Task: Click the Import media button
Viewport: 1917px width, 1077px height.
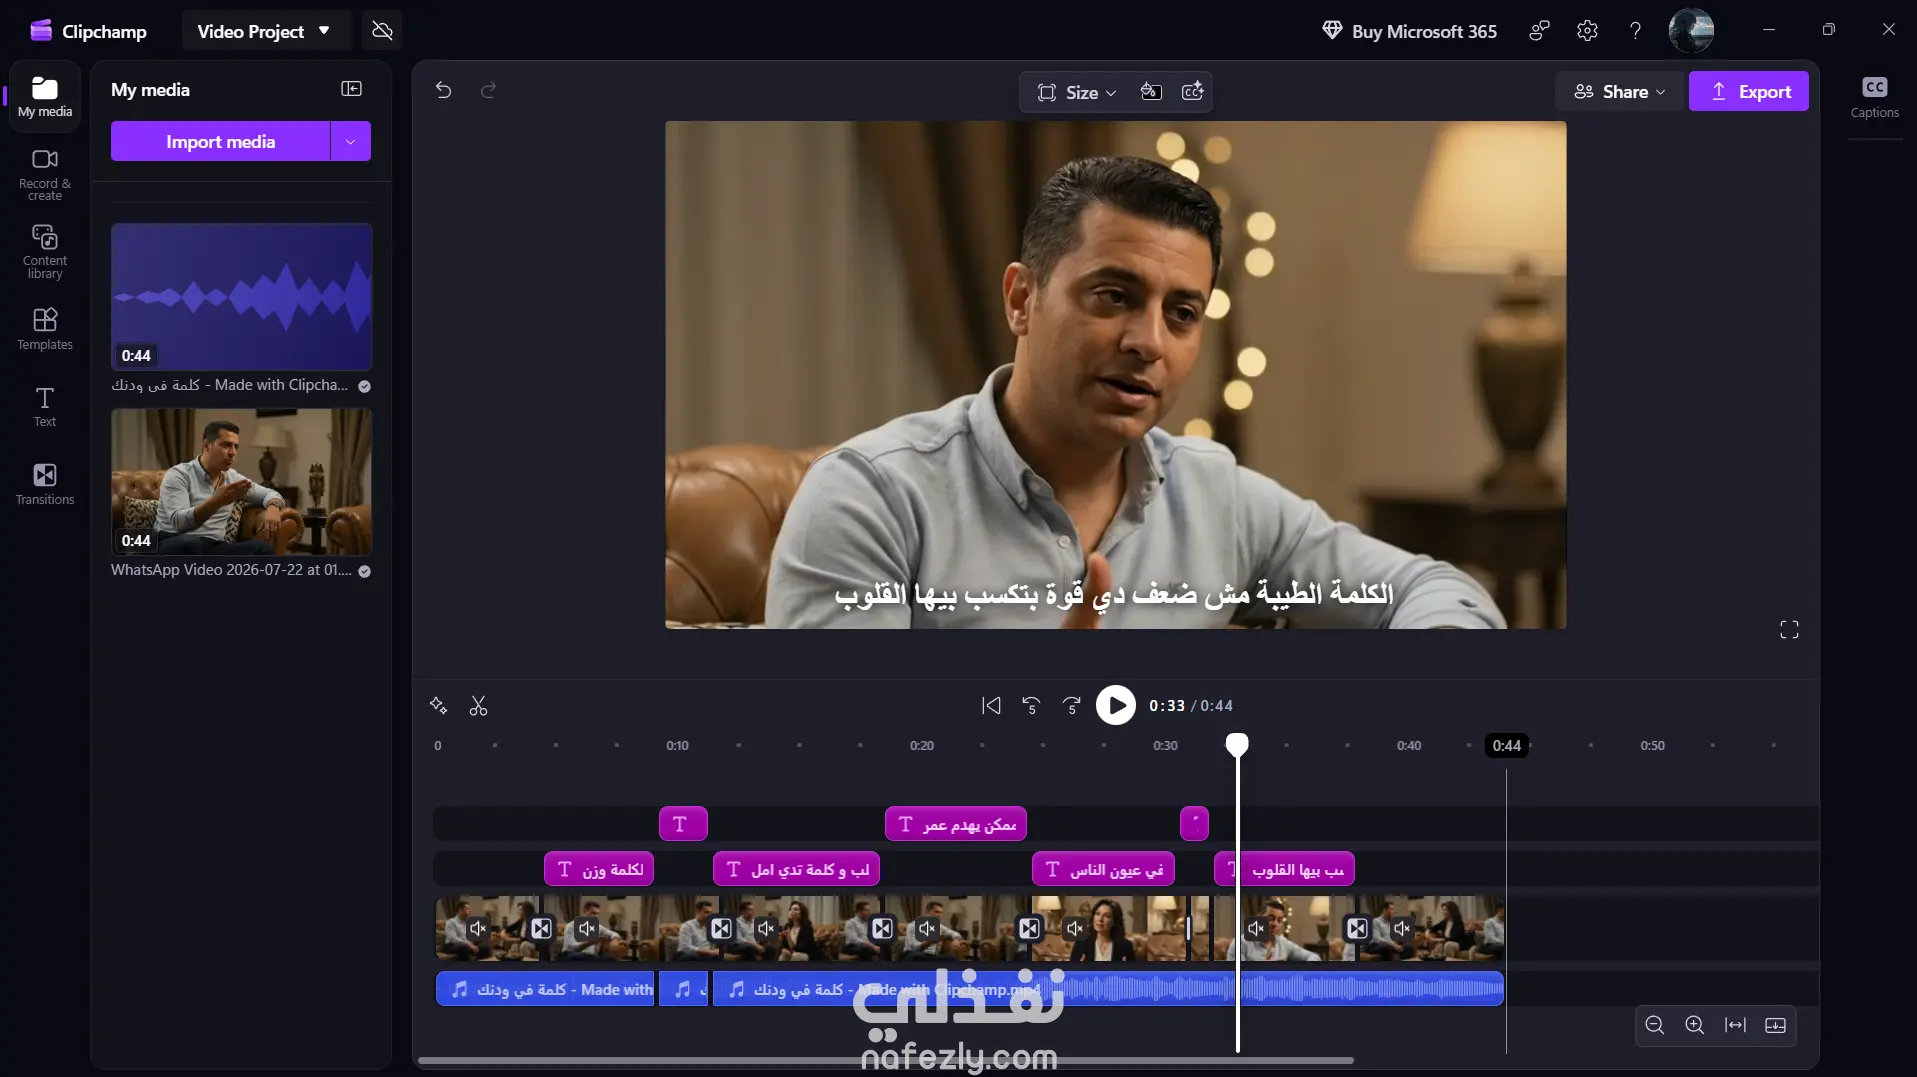Action: coord(220,142)
